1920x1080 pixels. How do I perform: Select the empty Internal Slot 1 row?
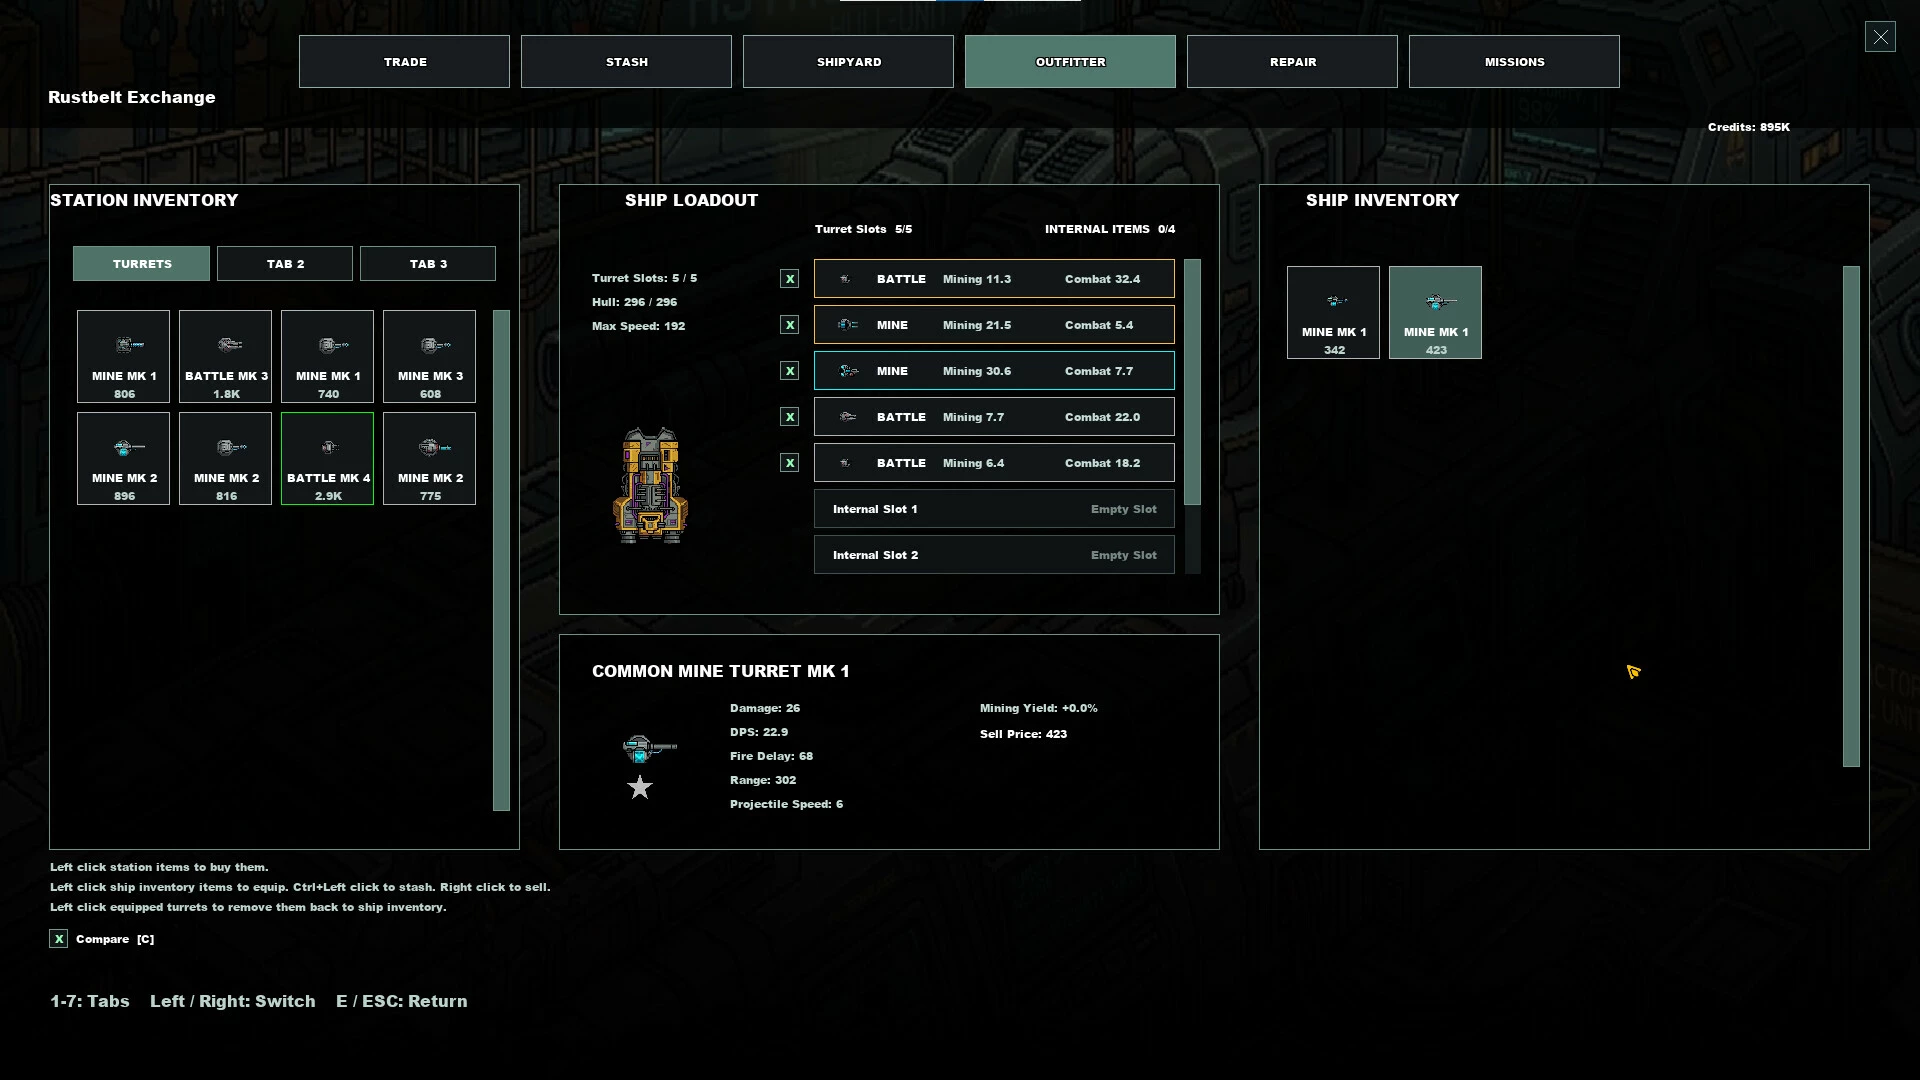(994, 509)
